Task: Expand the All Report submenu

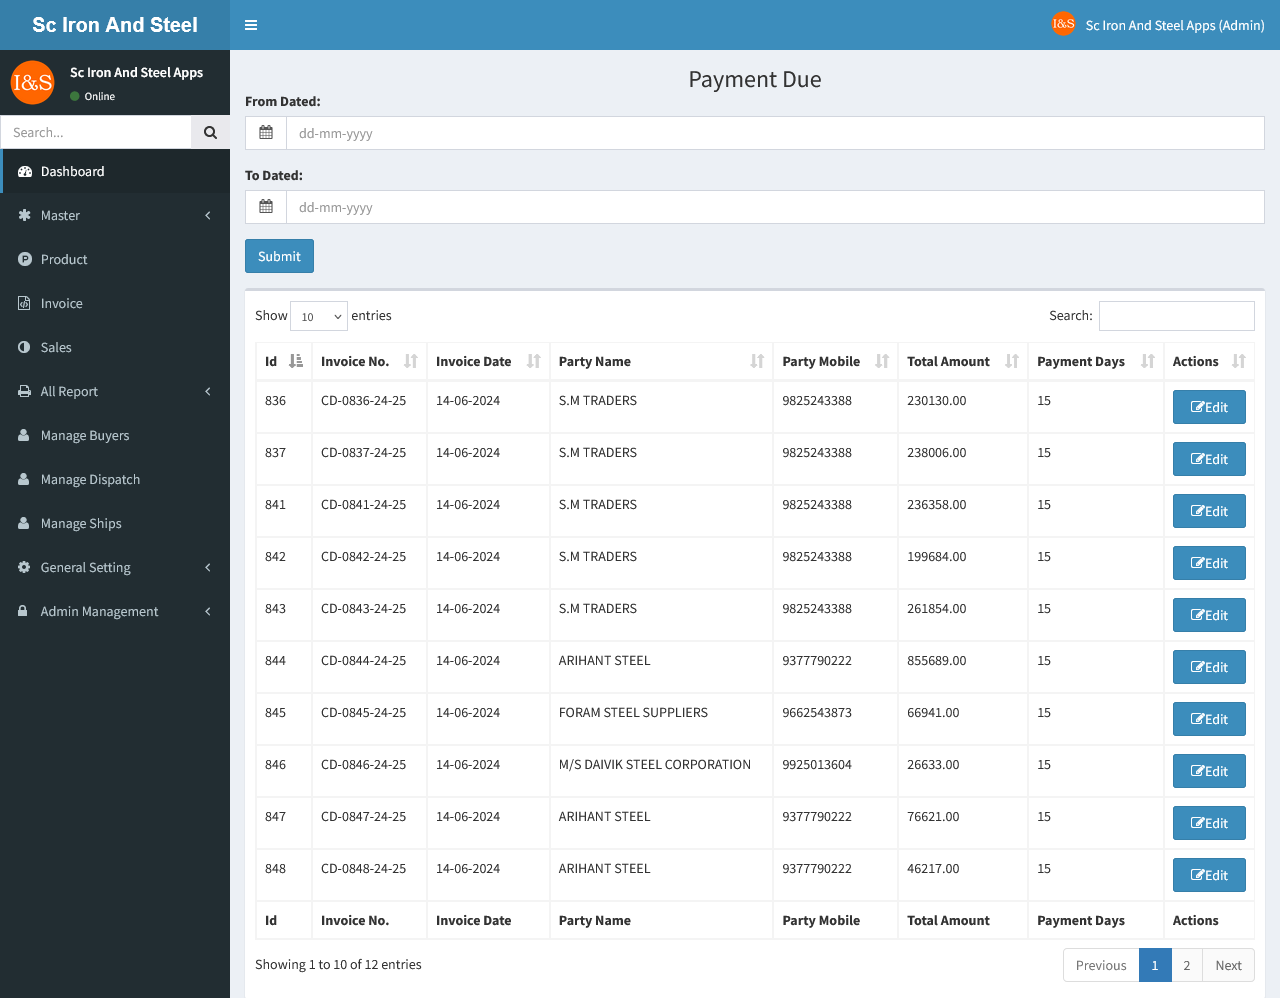Action: tap(115, 391)
